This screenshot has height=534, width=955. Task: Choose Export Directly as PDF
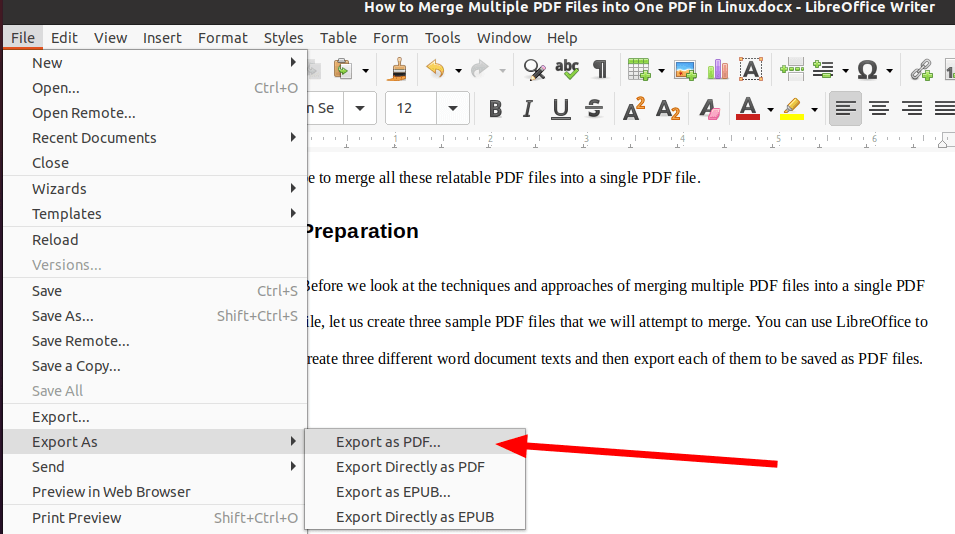(x=415, y=467)
